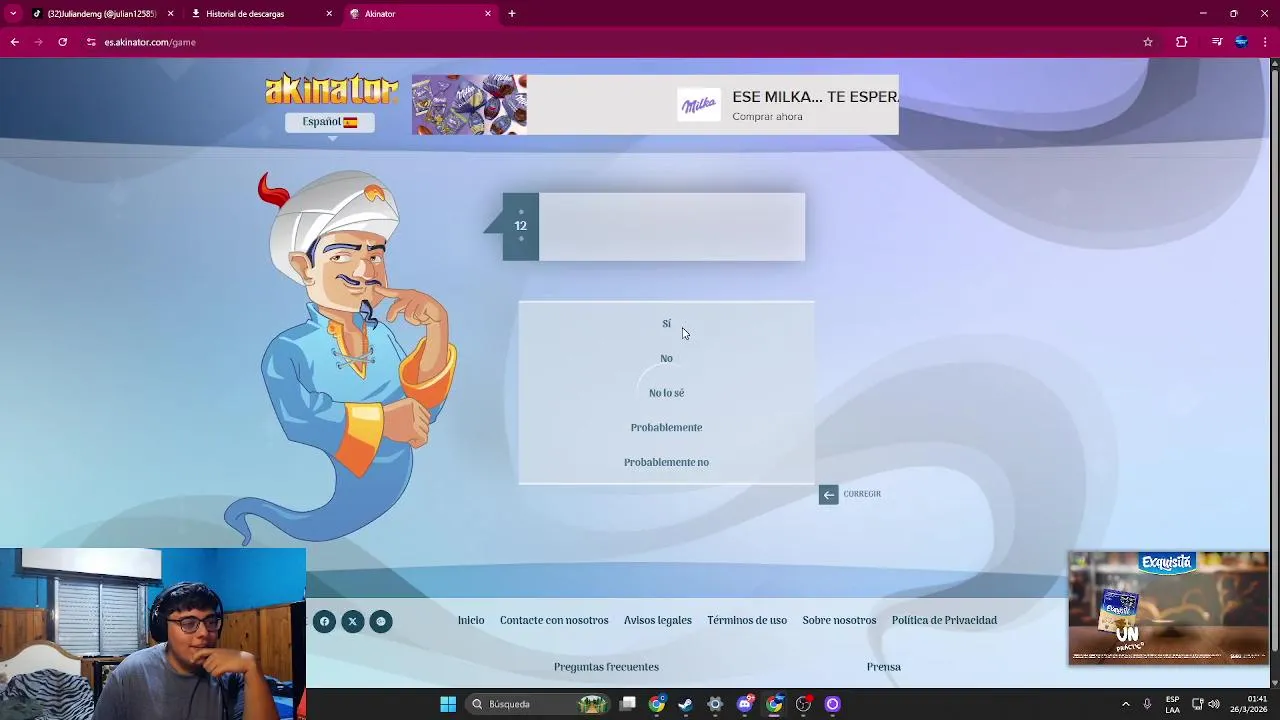This screenshot has height=720, width=1280.
Task: Show hidden system tray icons
Action: [1126, 704]
